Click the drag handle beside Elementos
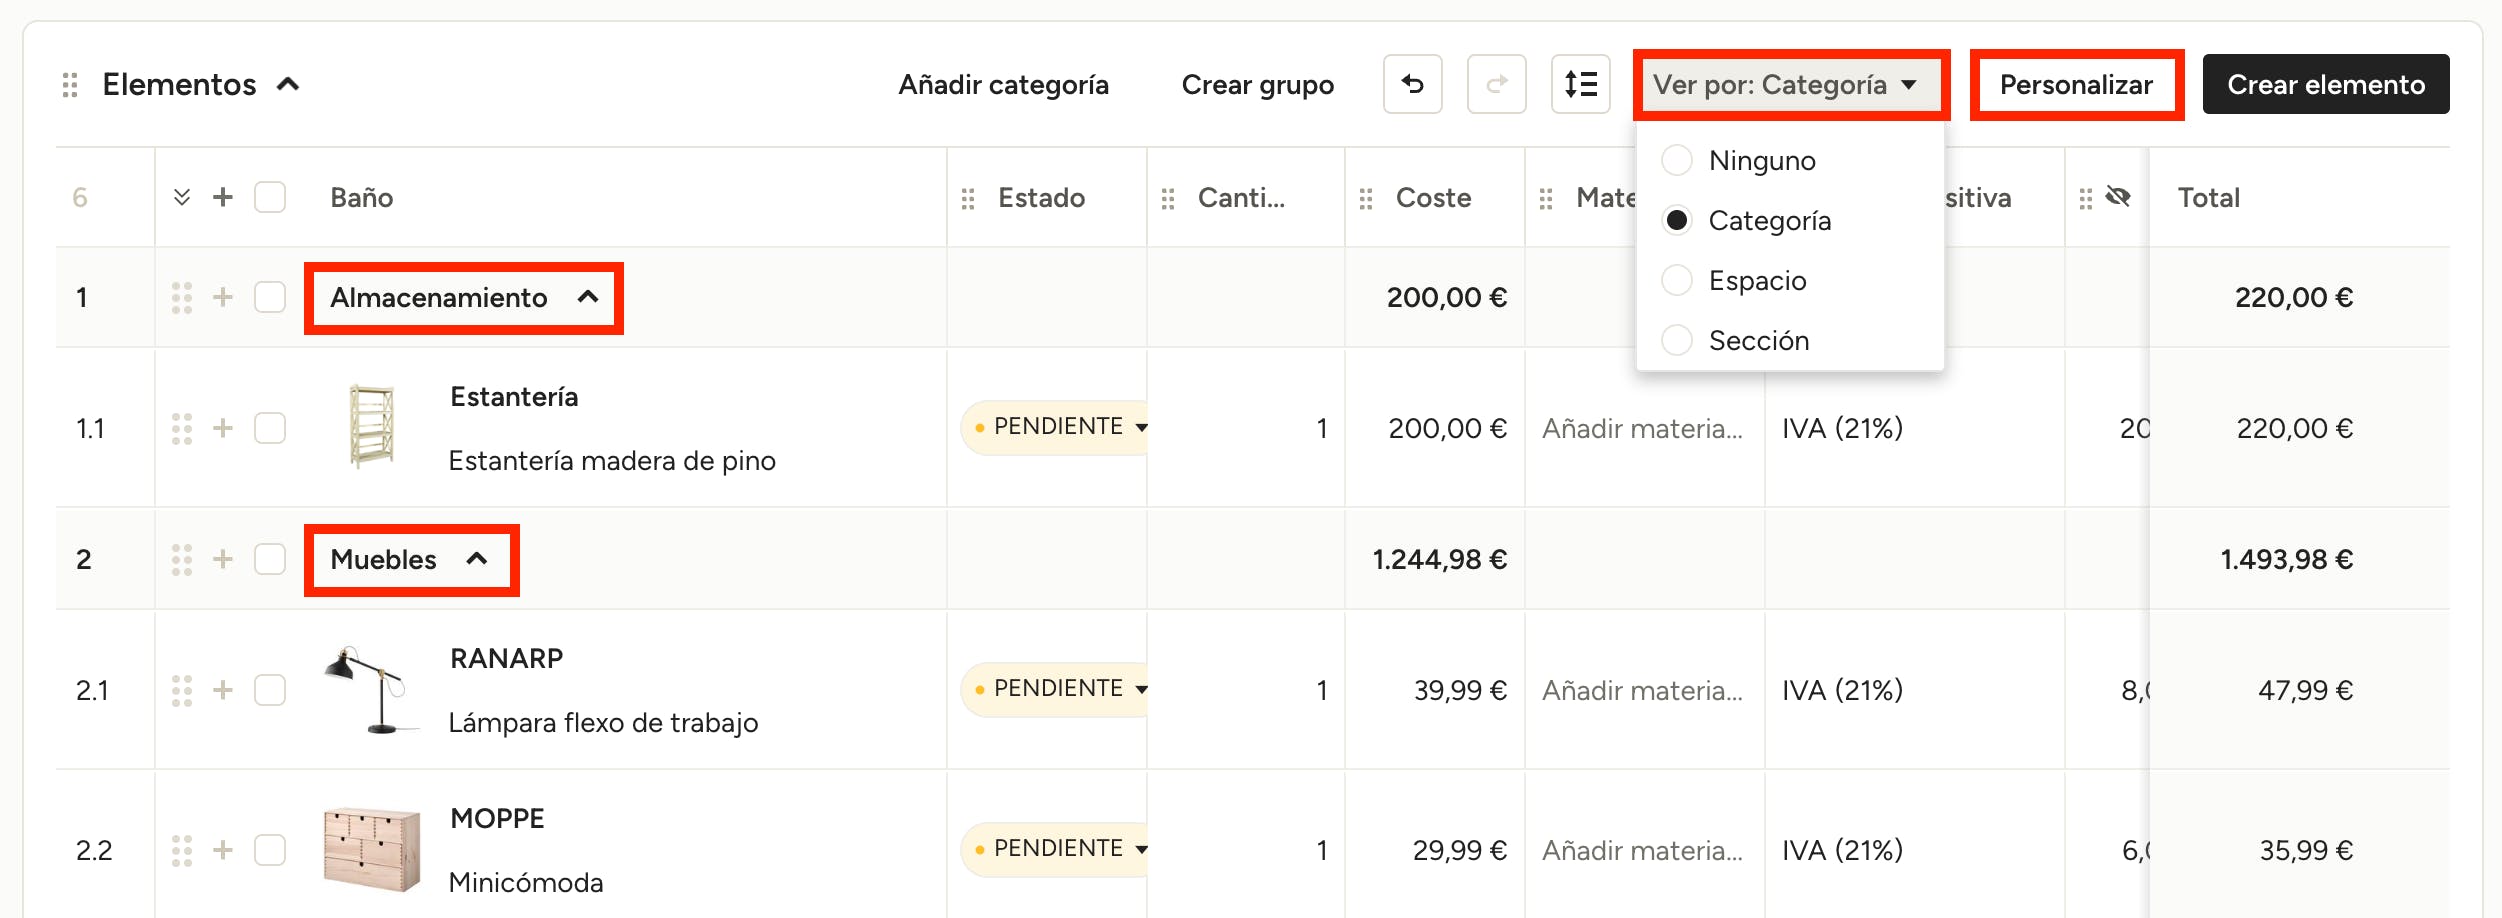 [70, 85]
